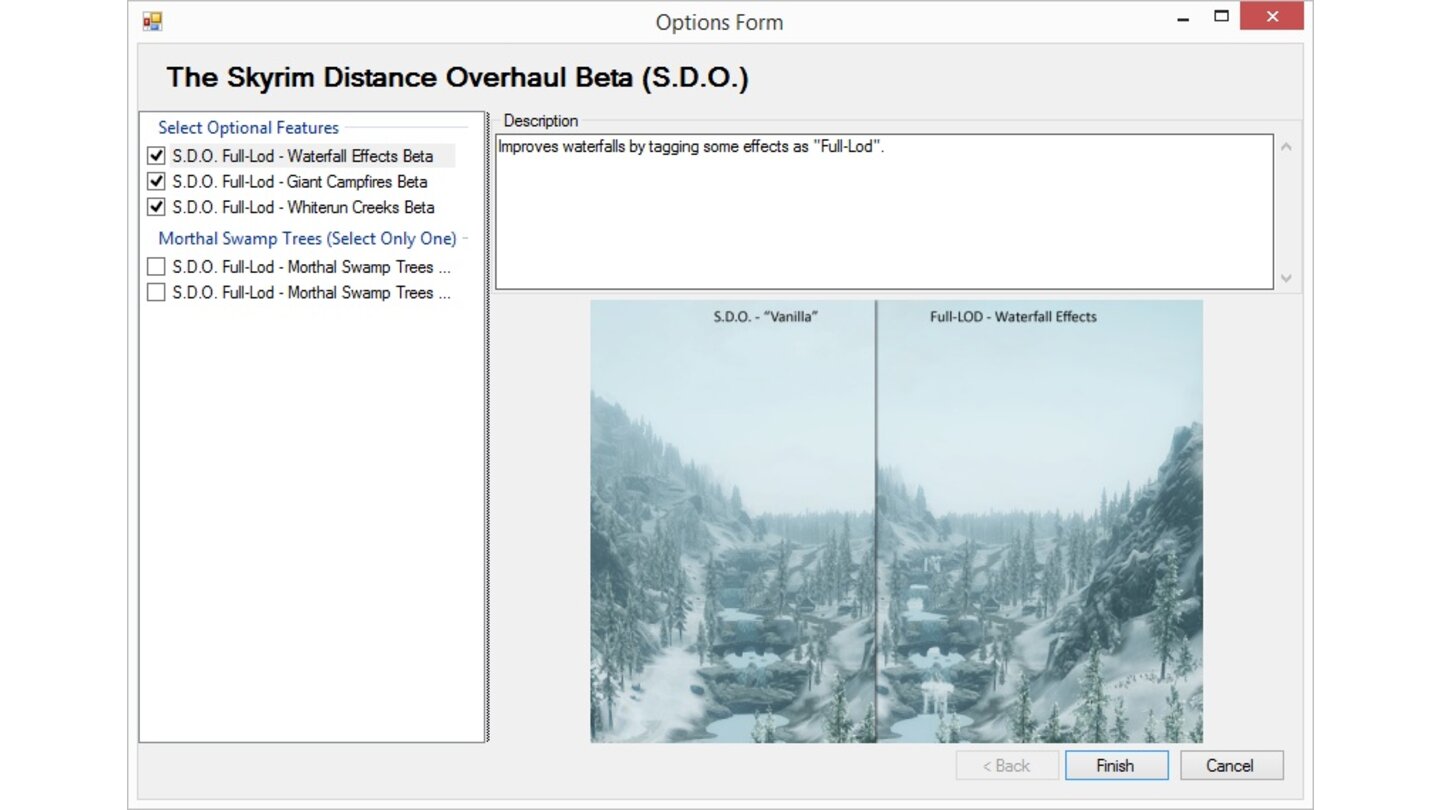Uncheck Whiterun Creeks Beta checkbox

156,208
